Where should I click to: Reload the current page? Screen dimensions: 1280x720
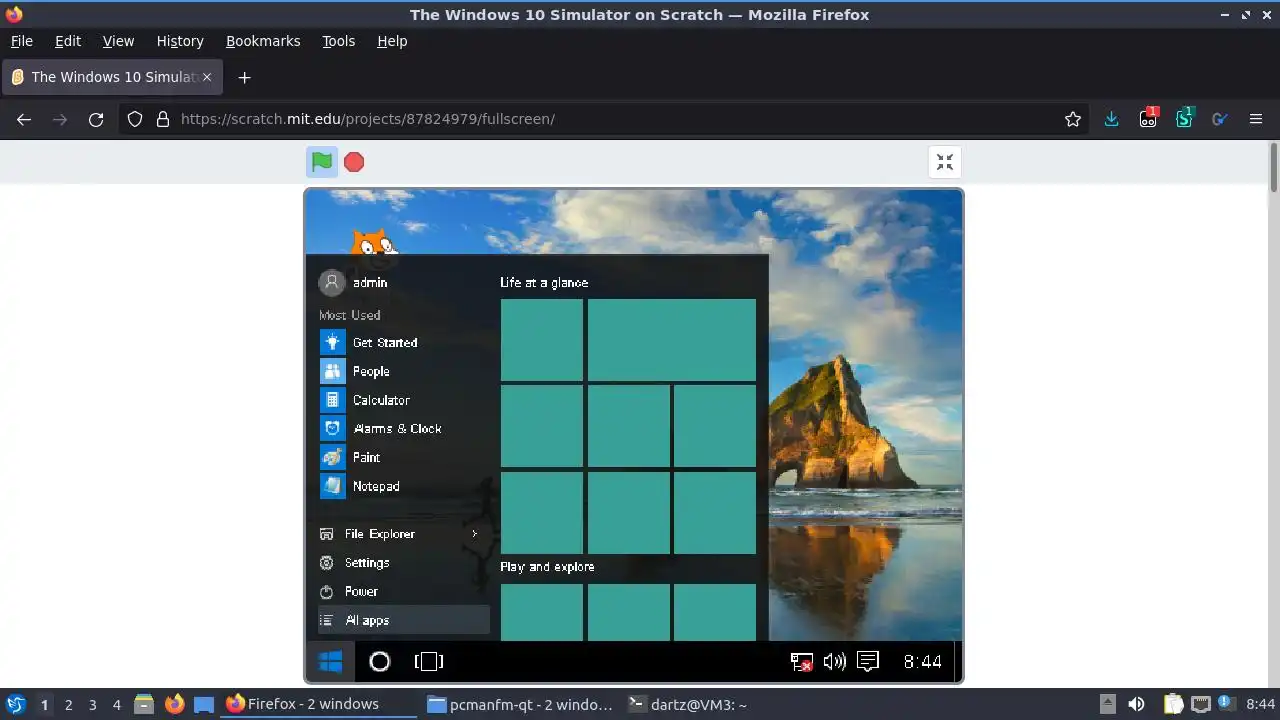coord(96,119)
